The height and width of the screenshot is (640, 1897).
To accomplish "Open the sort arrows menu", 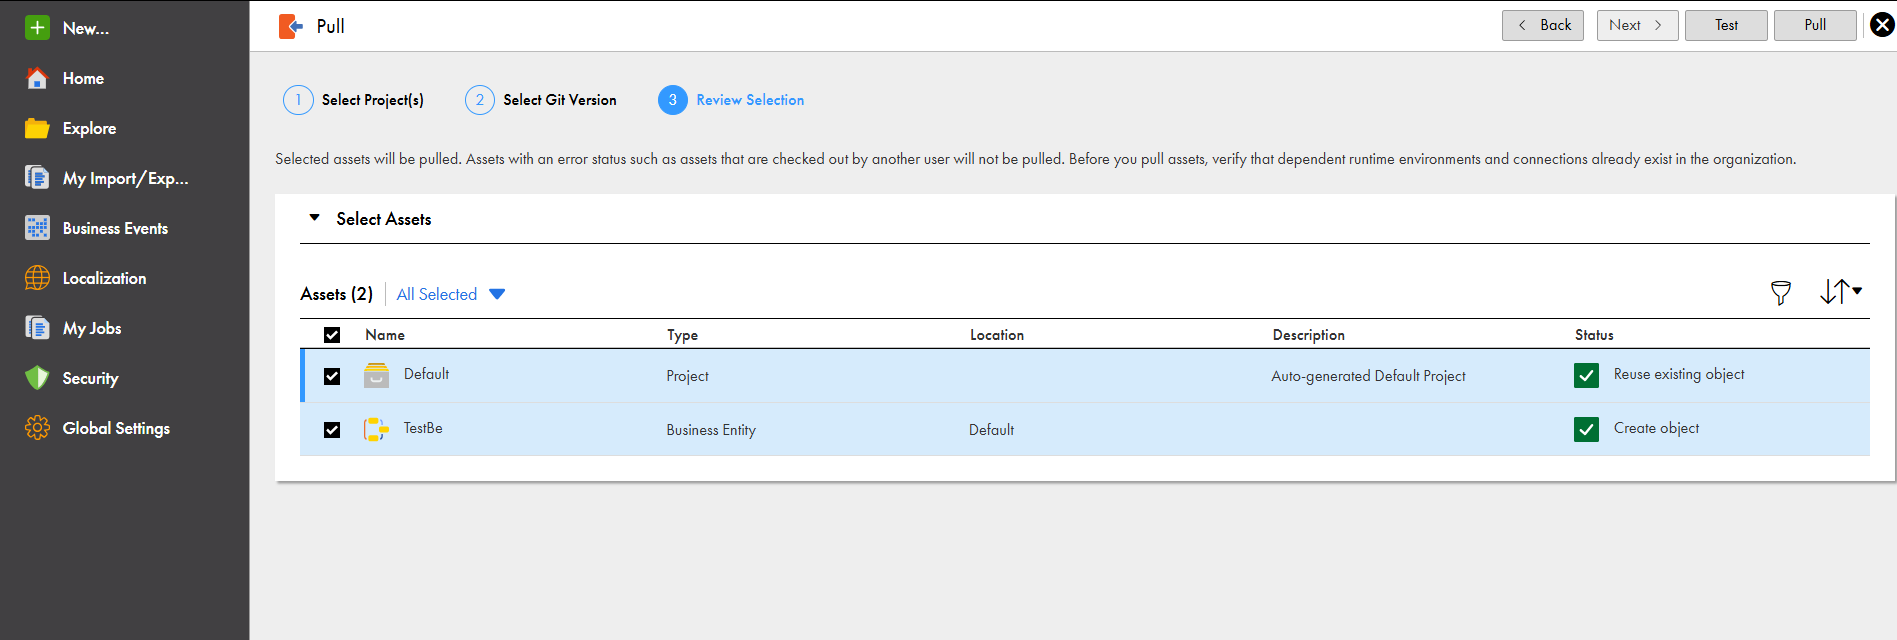I will click(x=1840, y=291).
